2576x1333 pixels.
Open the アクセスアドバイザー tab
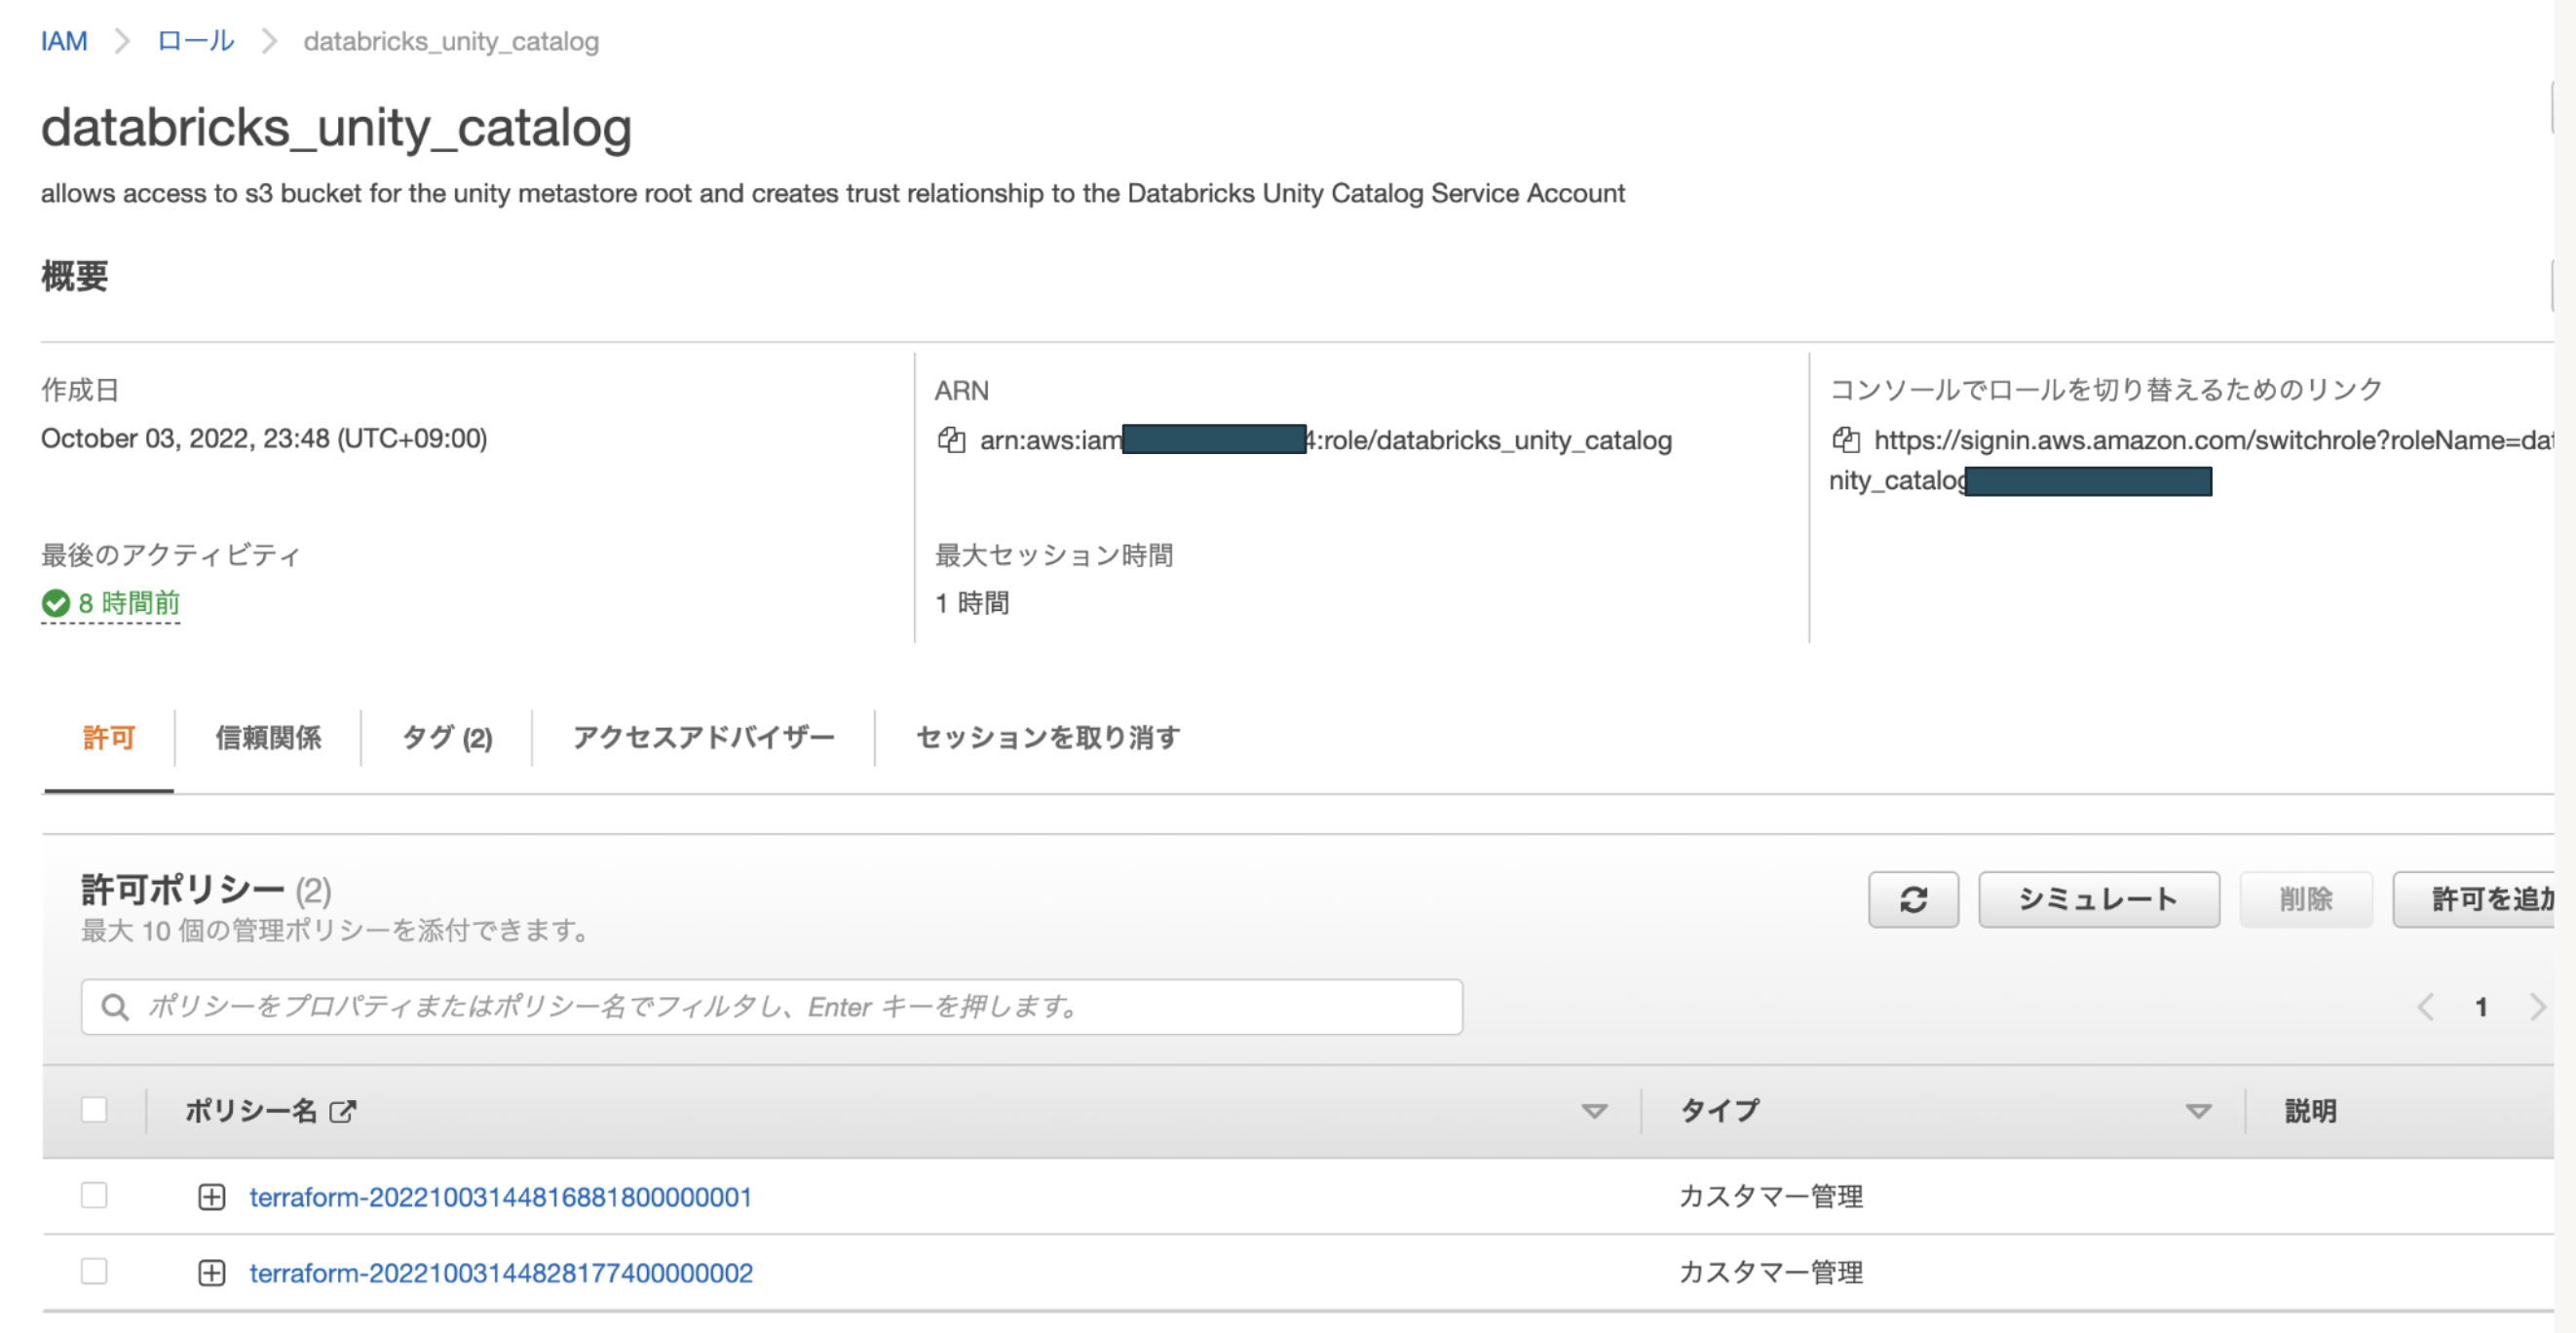703,738
